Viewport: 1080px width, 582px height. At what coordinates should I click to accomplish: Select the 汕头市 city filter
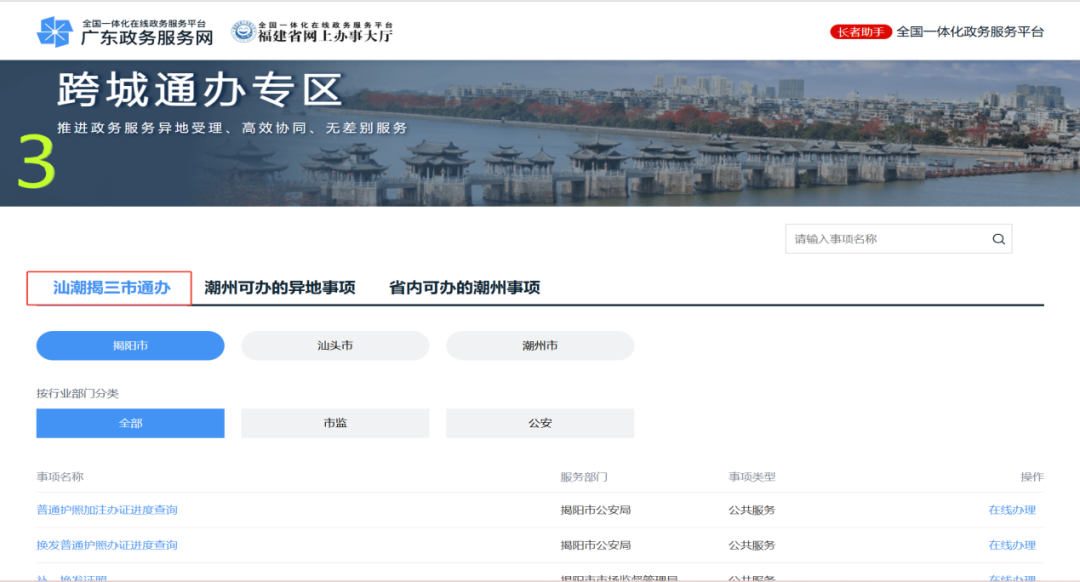coord(335,346)
